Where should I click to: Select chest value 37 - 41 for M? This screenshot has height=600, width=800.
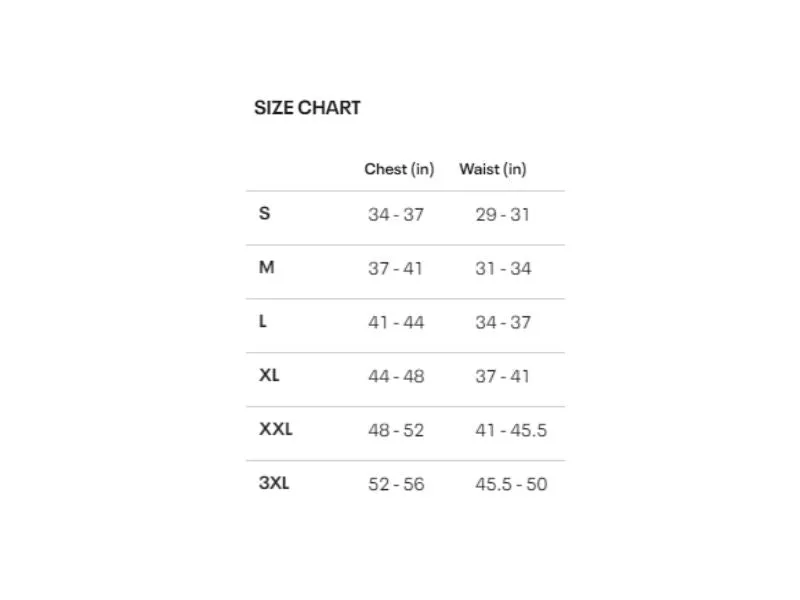coord(395,269)
